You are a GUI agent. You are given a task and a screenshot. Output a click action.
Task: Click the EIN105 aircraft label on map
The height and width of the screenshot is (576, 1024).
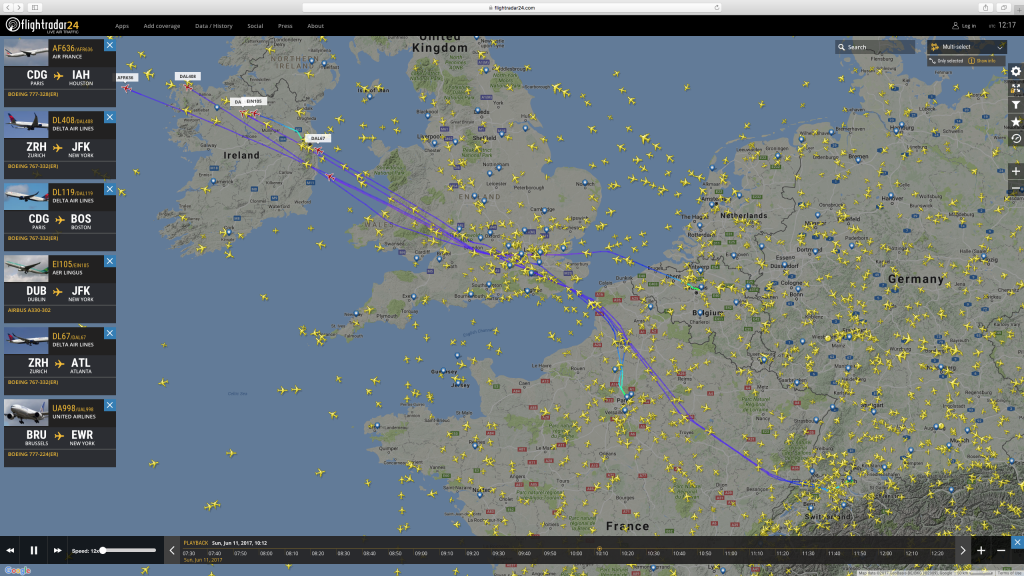[253, 101]
